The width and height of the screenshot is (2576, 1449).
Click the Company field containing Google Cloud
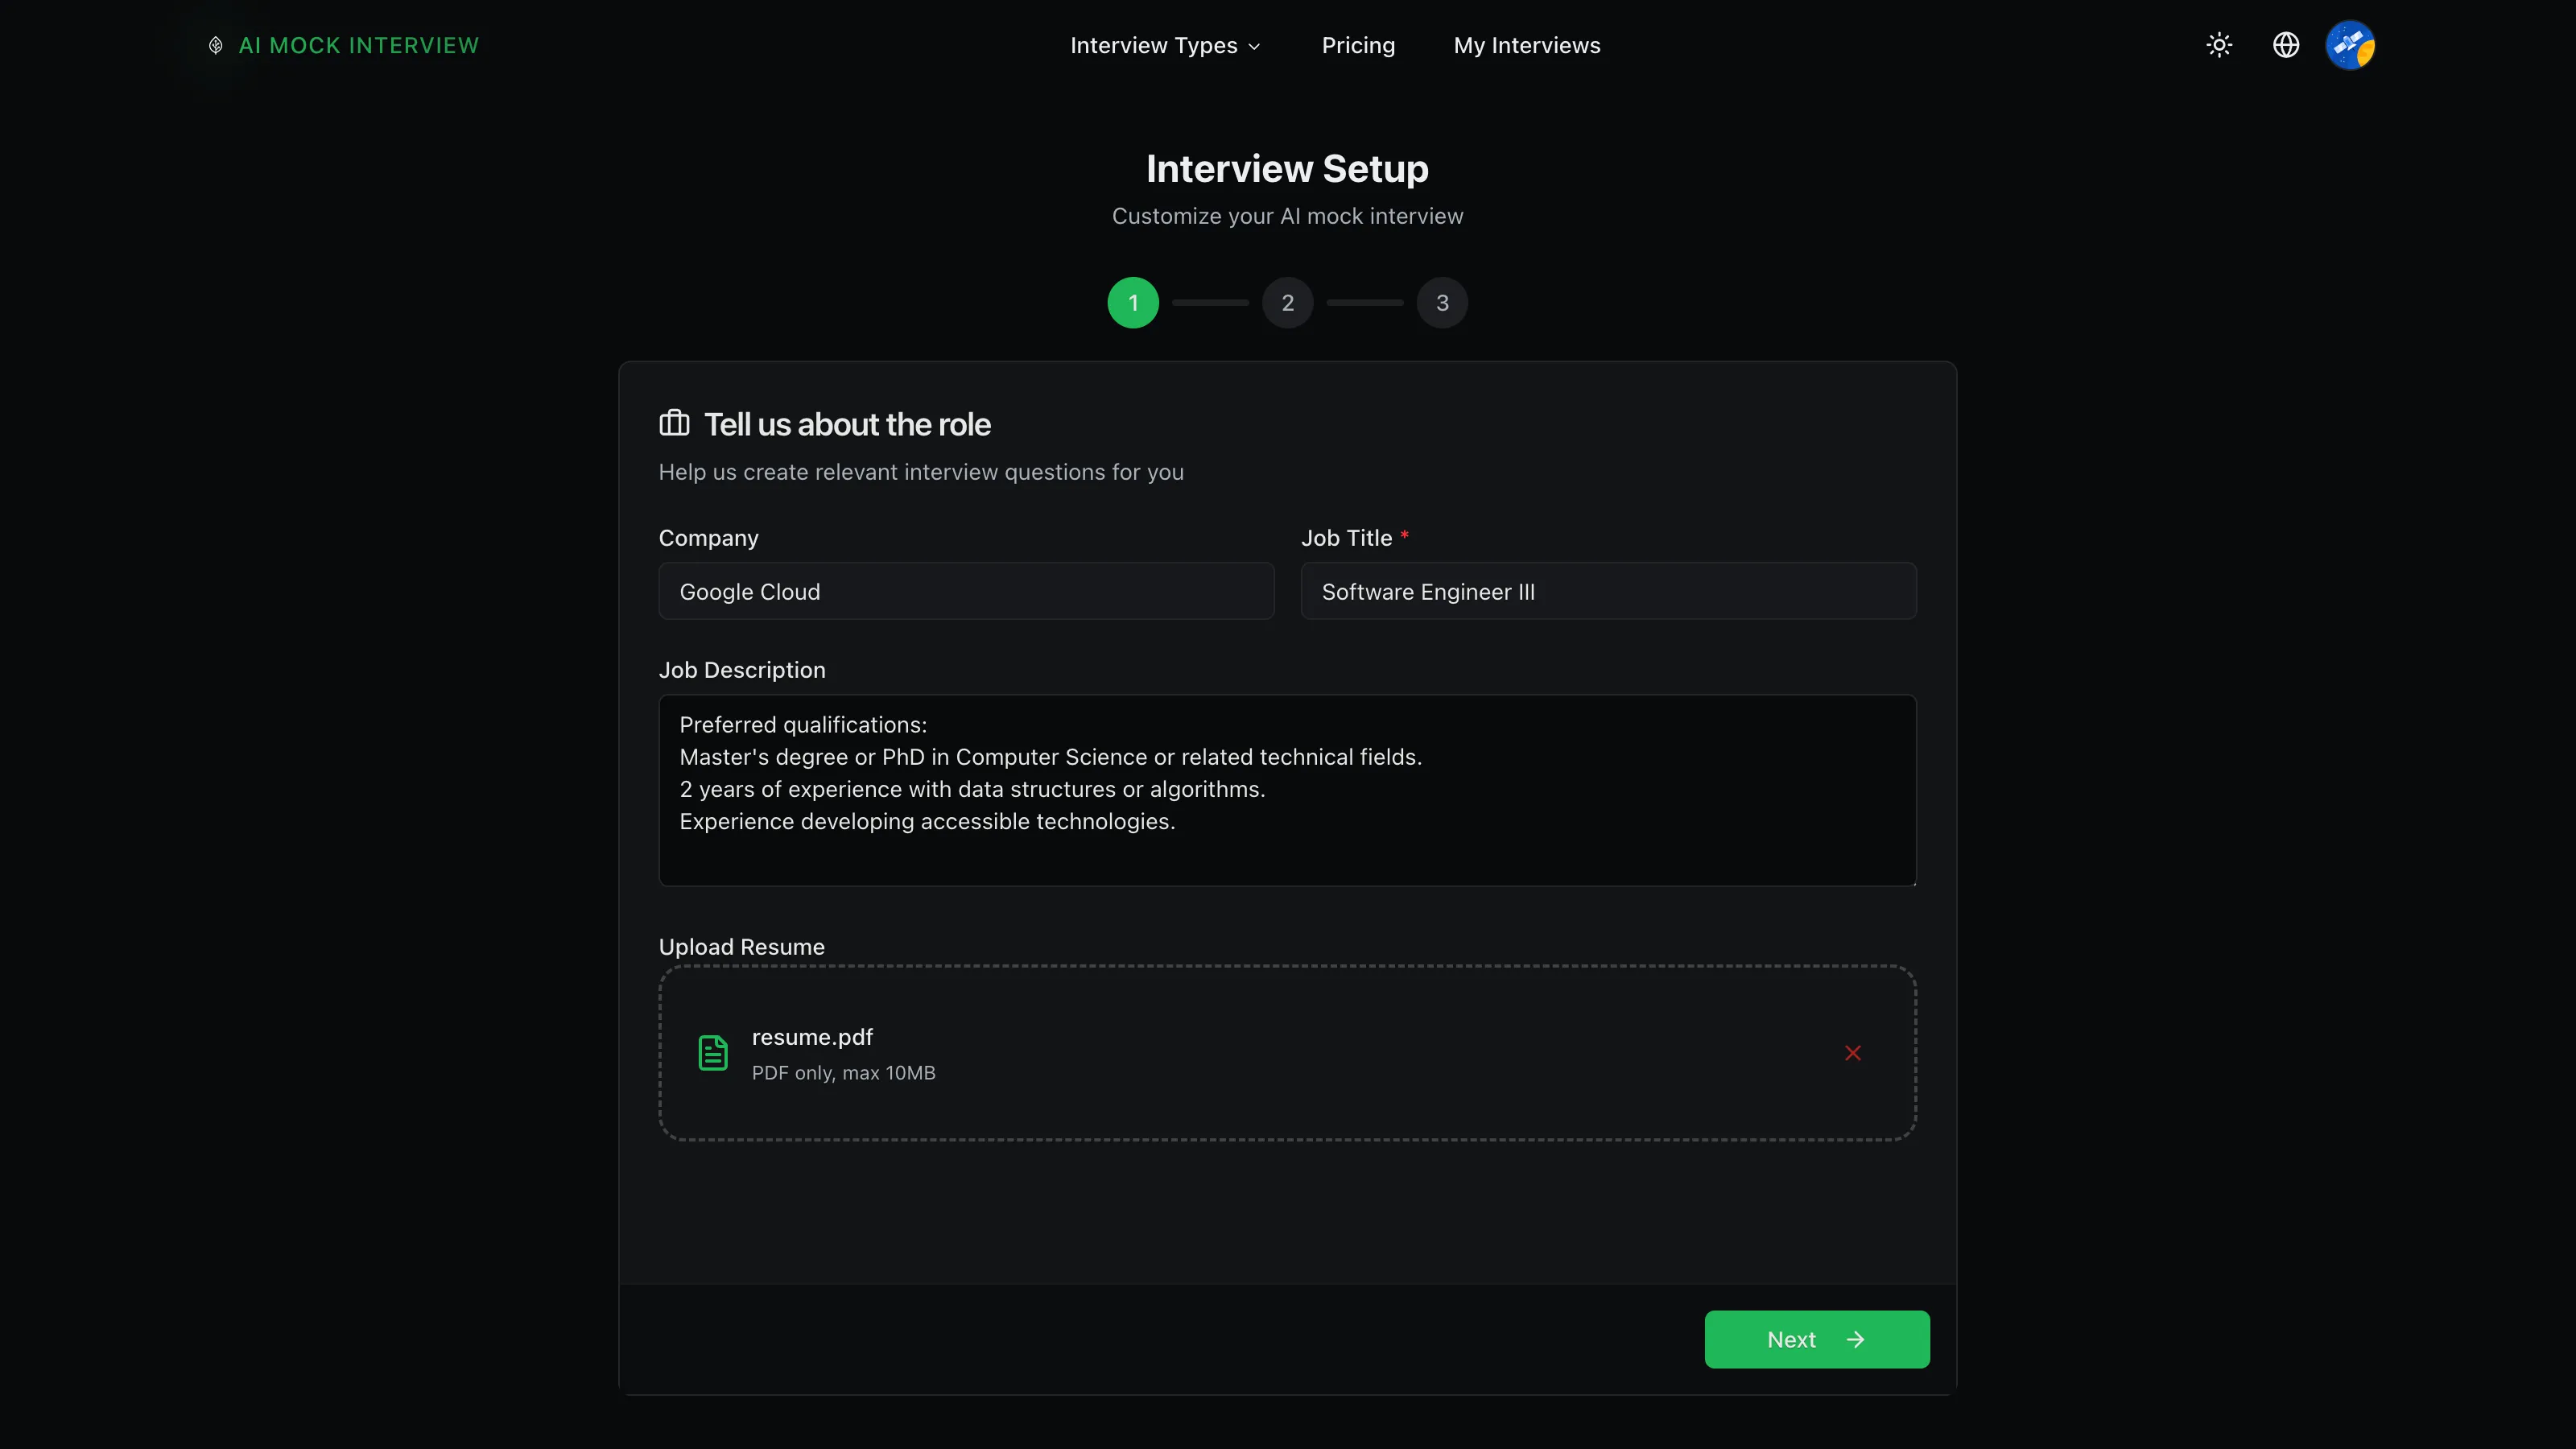[966, 591]
